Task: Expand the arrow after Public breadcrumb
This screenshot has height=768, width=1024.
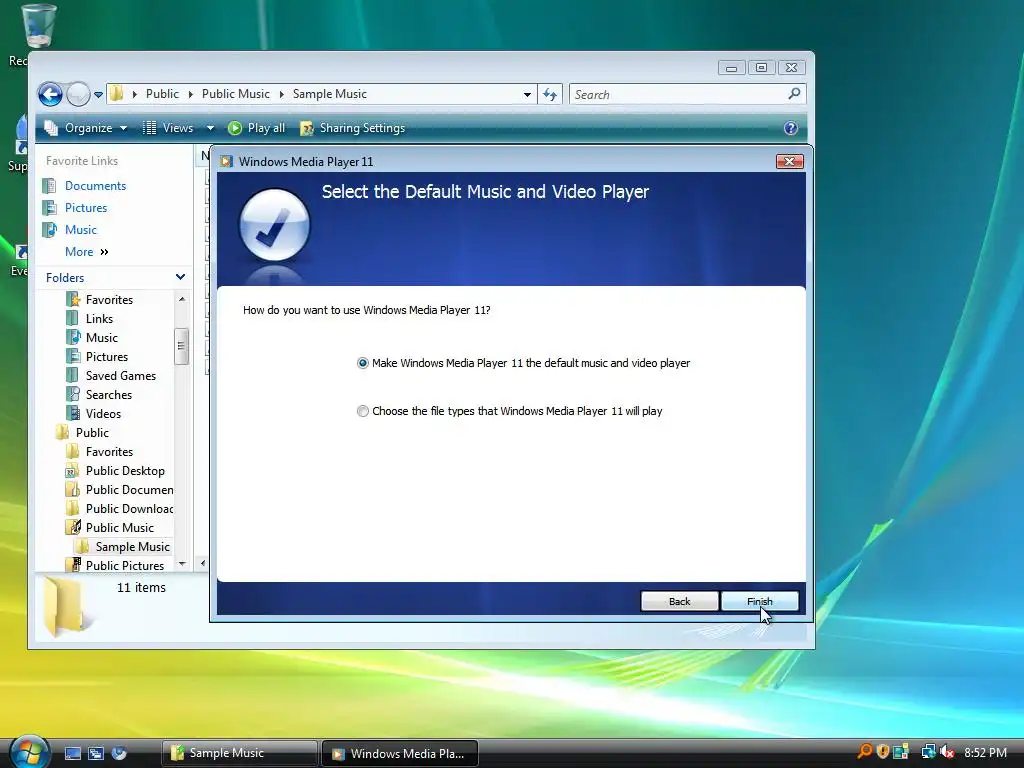Action: pos(191,95)
